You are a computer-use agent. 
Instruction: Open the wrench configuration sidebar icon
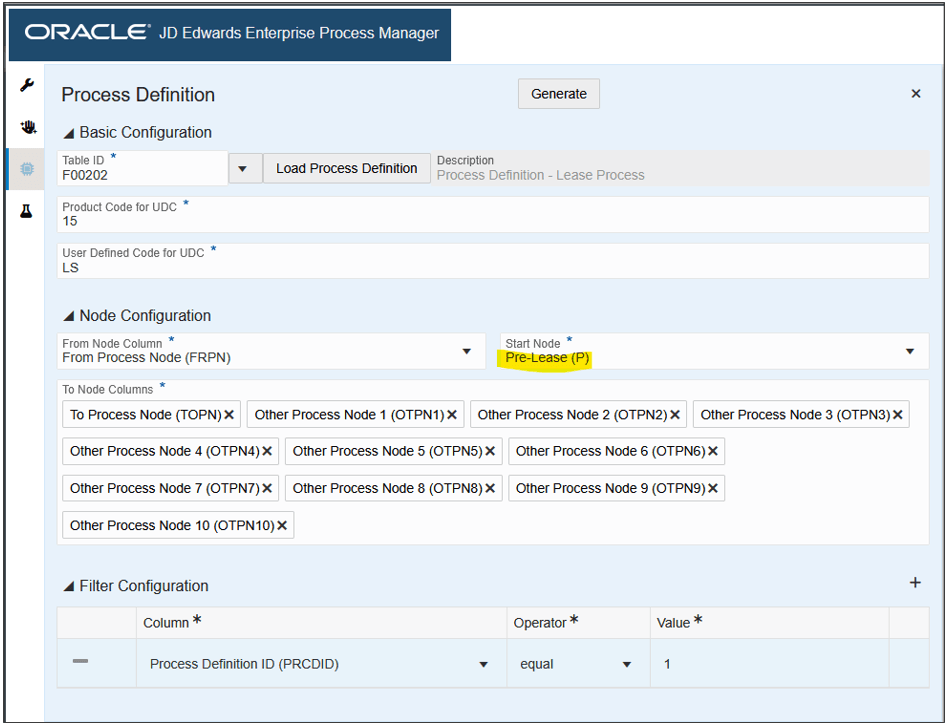click(x=27, y=85)
